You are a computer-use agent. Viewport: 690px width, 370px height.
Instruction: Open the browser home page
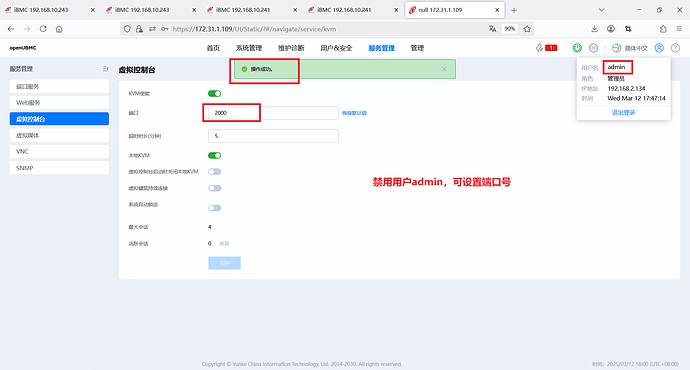pos(59,29)
